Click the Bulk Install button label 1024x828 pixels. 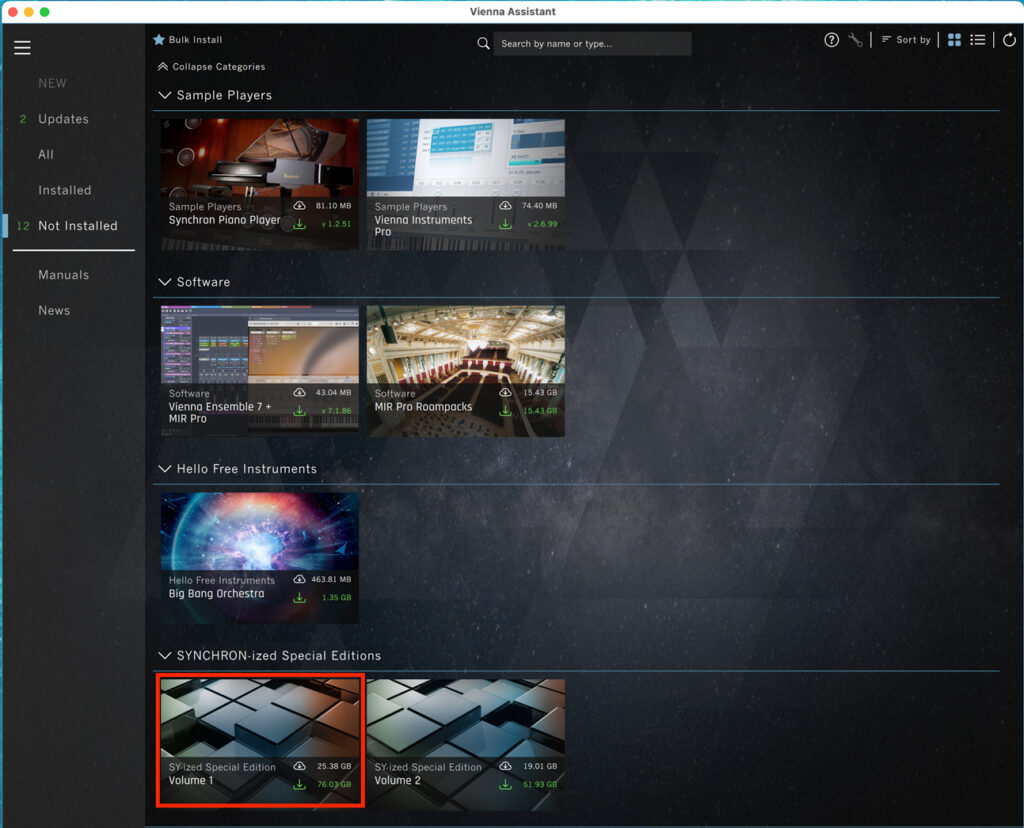click(195, 40)
